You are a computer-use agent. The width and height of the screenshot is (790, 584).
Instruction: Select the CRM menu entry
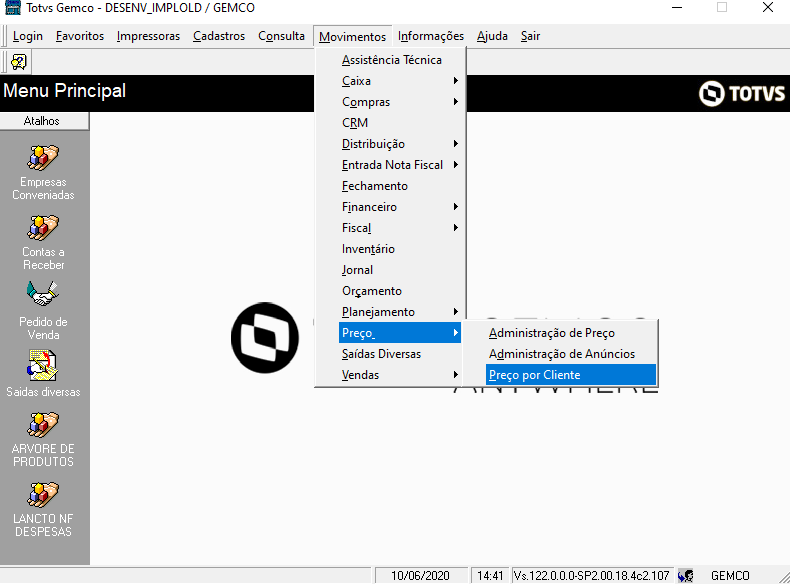(x=400, y=123)
